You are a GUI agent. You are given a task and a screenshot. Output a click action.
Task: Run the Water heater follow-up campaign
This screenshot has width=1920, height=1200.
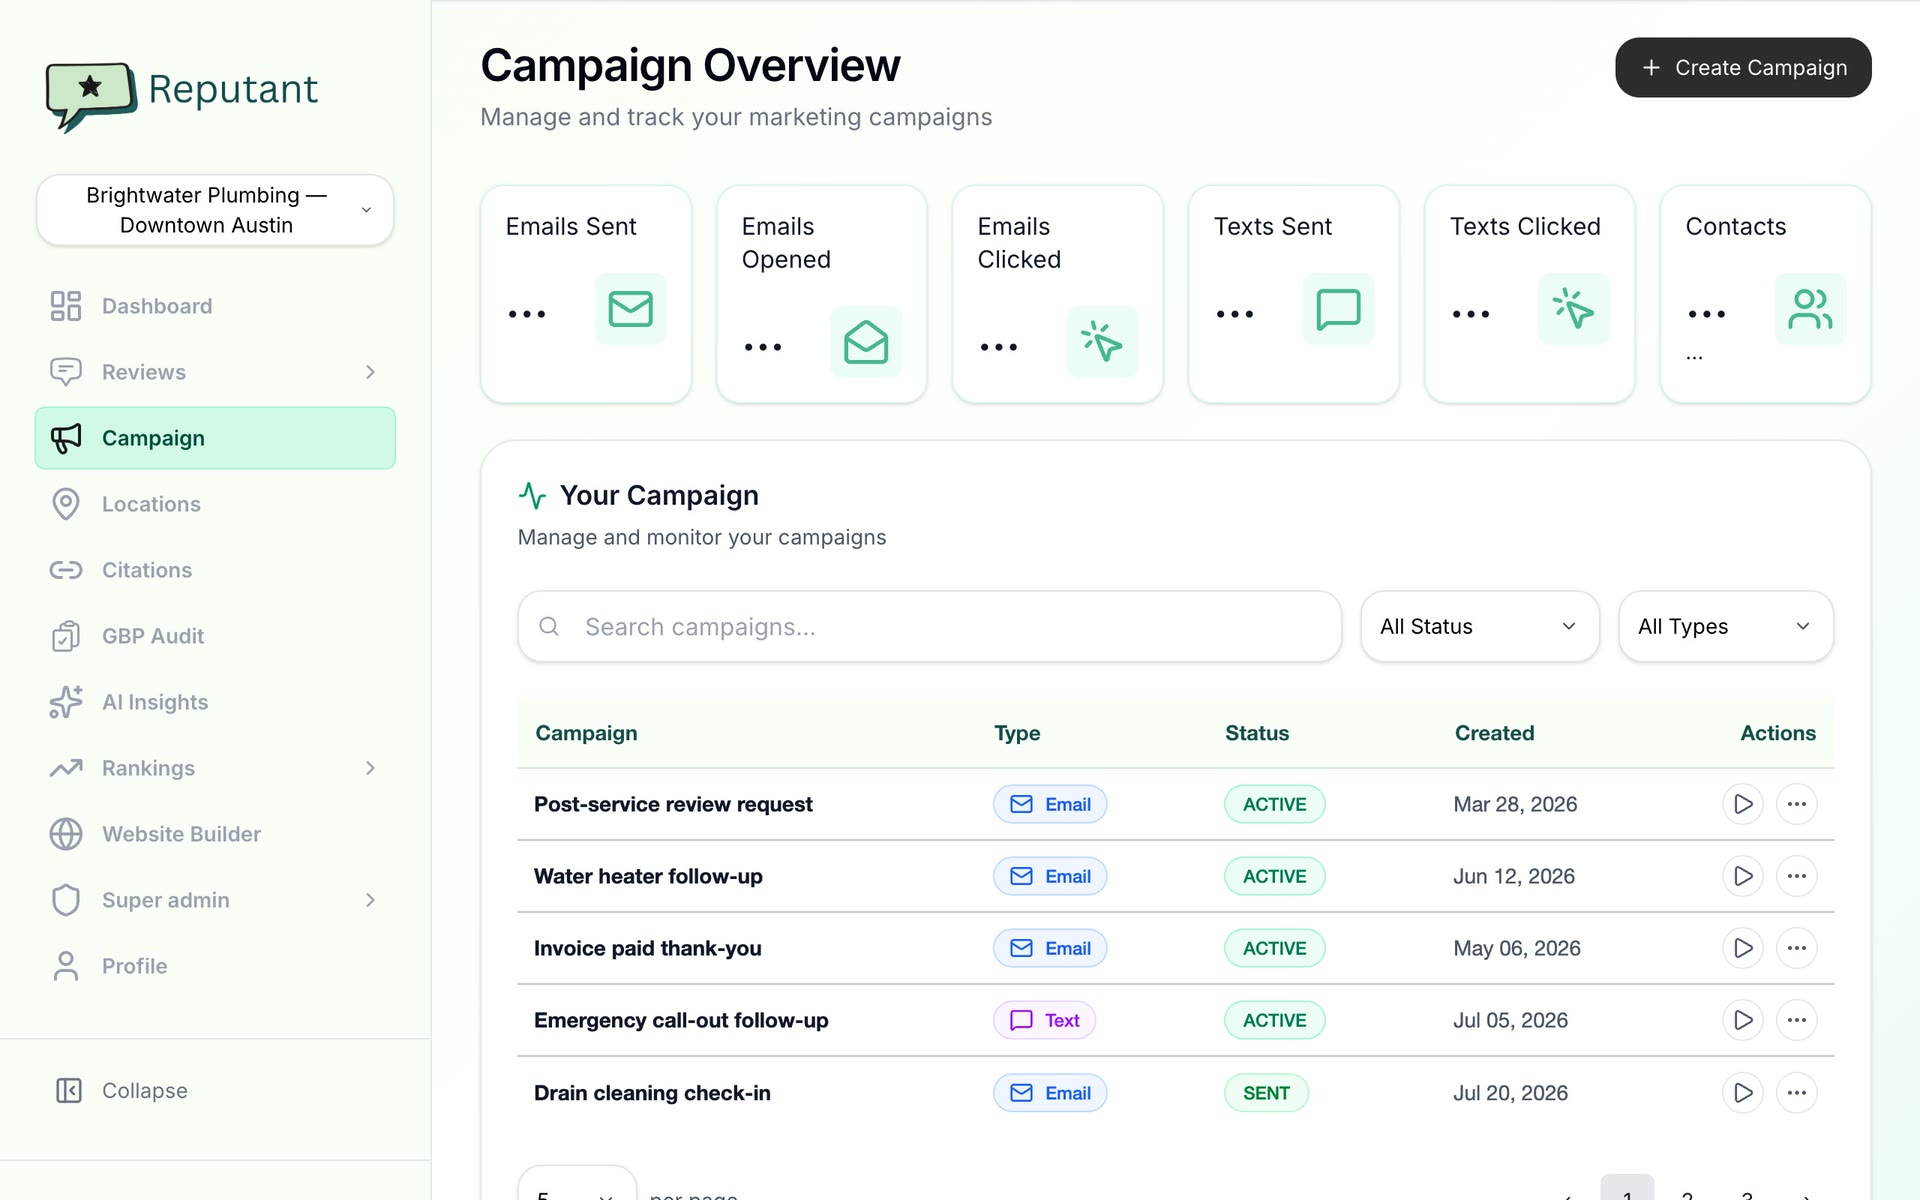1743,876
